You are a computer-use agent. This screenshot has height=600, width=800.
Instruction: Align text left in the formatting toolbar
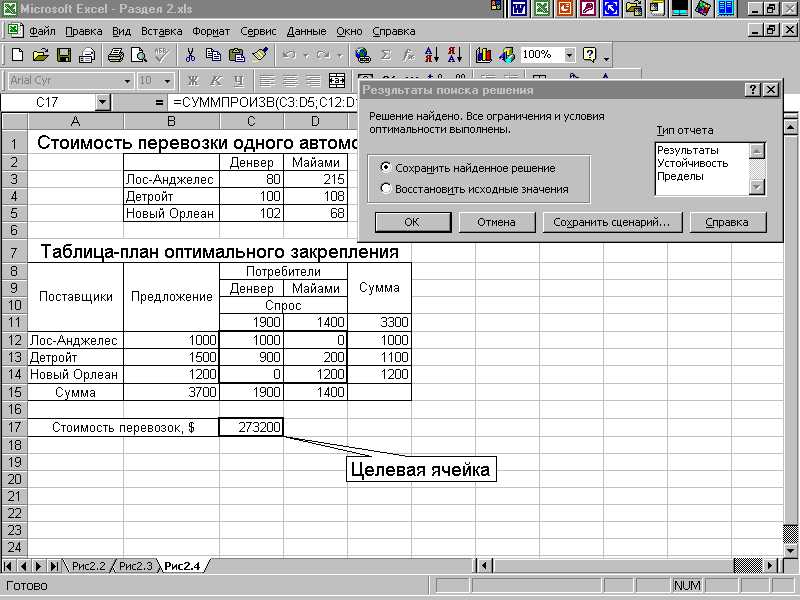(267, 81)
